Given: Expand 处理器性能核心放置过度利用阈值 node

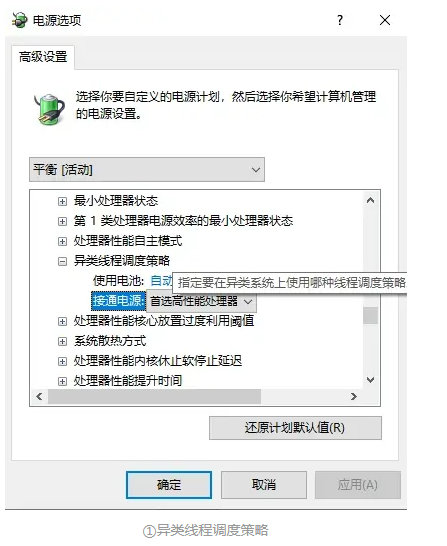Looking at the screenshot, I should pyautogui.click(x=62, y=321).
